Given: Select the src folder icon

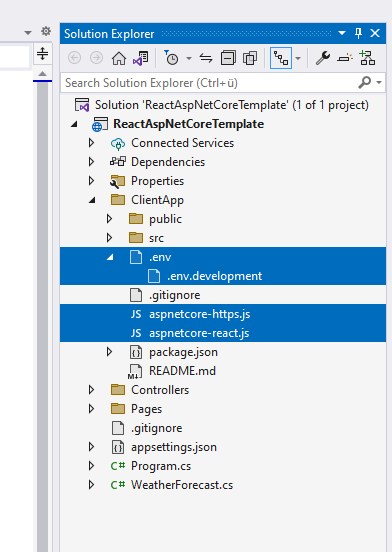Looking at the screenshot, I should pyautogui.click(x=136, y=238).
